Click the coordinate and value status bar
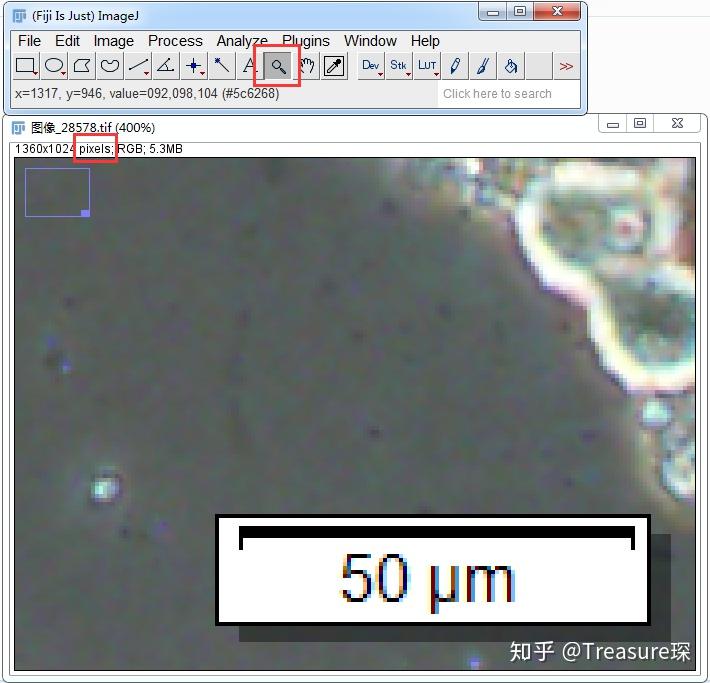 pos(147,94)
